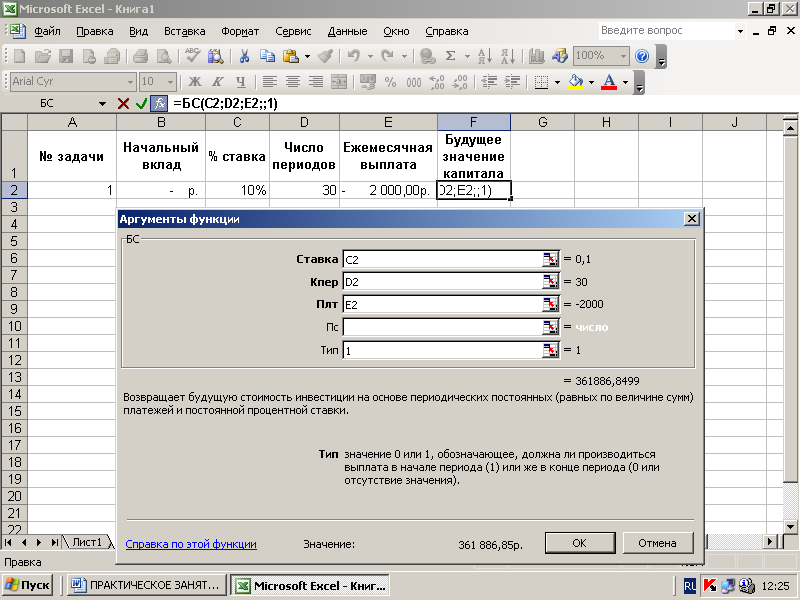Image resolution: width=800 pixels, height=600 pixels.
Task: Click the Cut scissors icon
Action: pyautogui.click(x=244, y=56)
